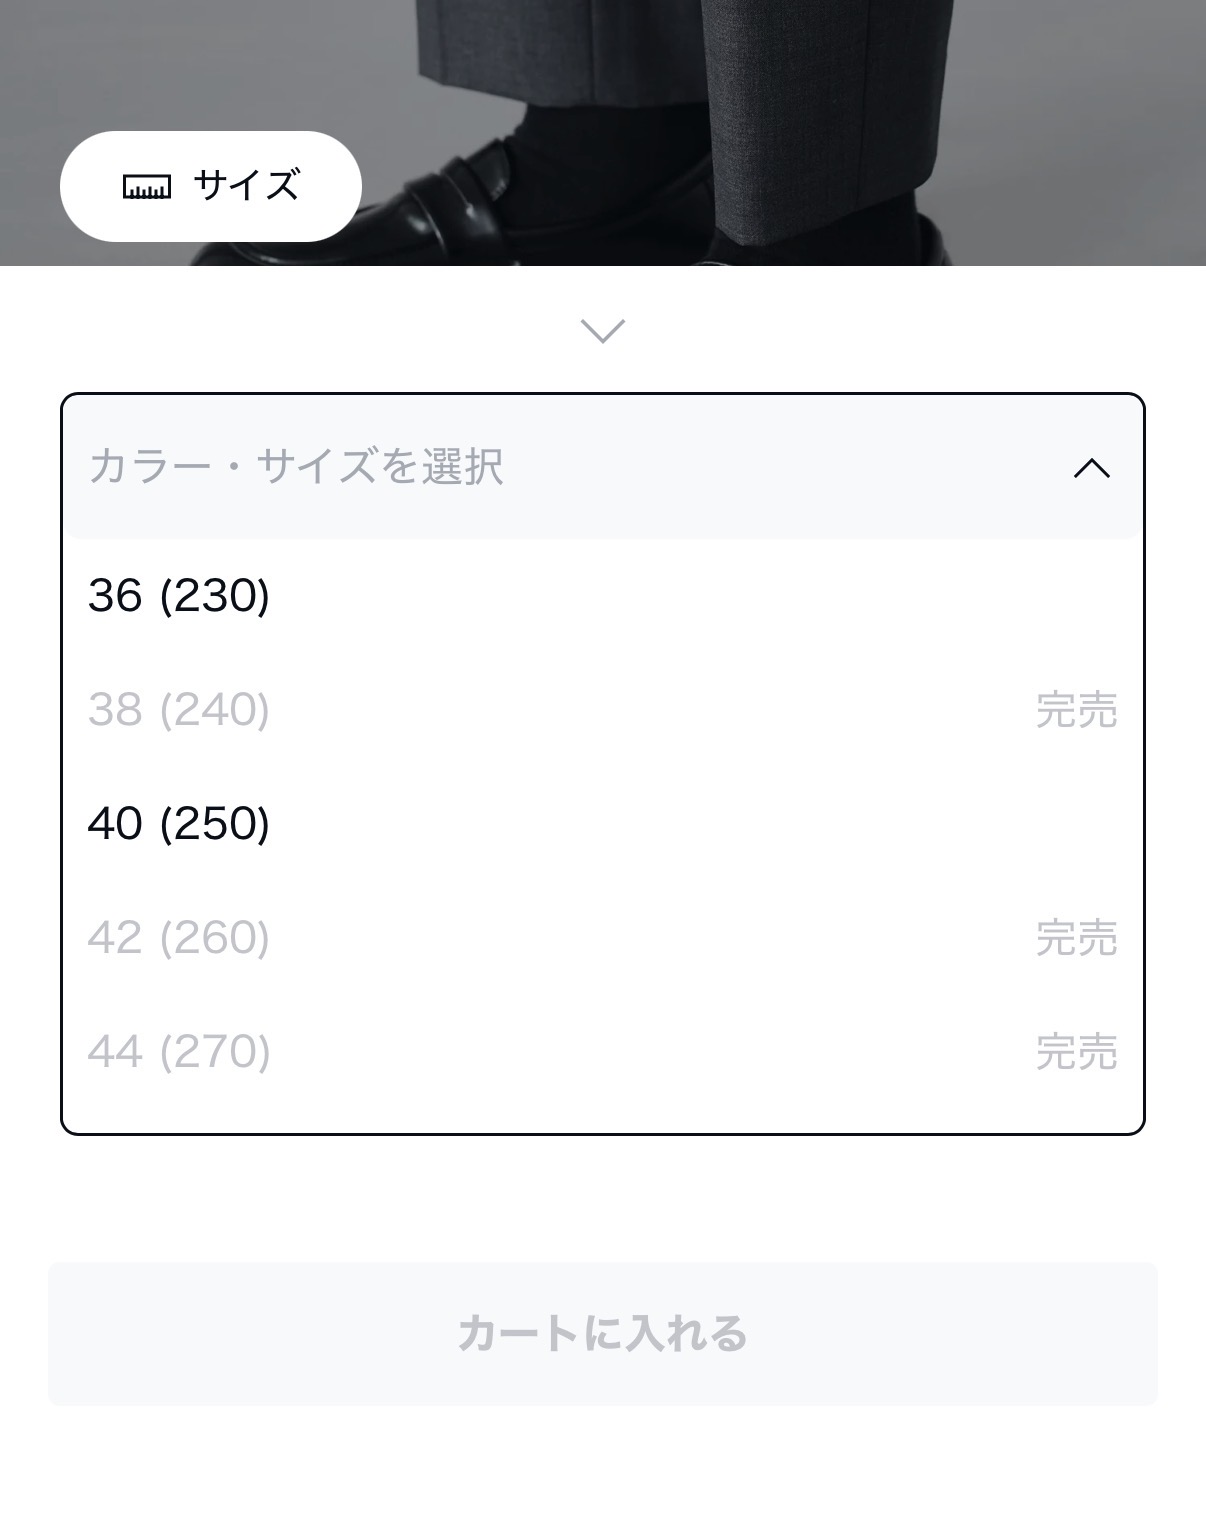The width and height of the screenshot is (1206, 1538).
Task: Select size 36 (230) option
Action: (179, 596)
